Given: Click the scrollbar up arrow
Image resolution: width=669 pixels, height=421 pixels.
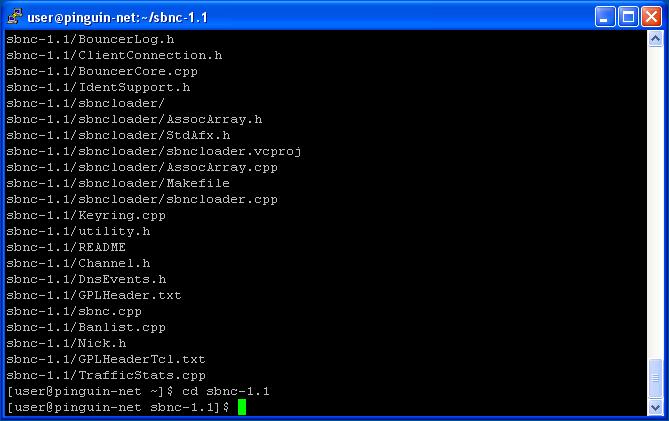Looking at the screenshot, I should point(655,39).
